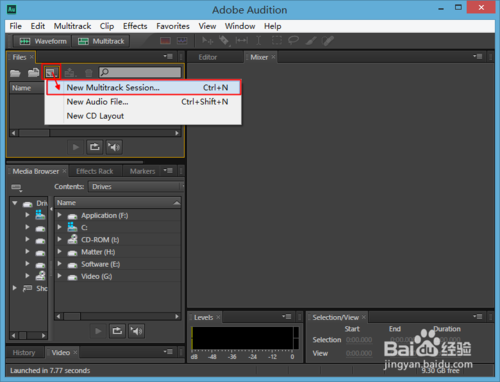Click the View Start time value
The height and width of the screenshot is (382, 500).
pos(359,353)
